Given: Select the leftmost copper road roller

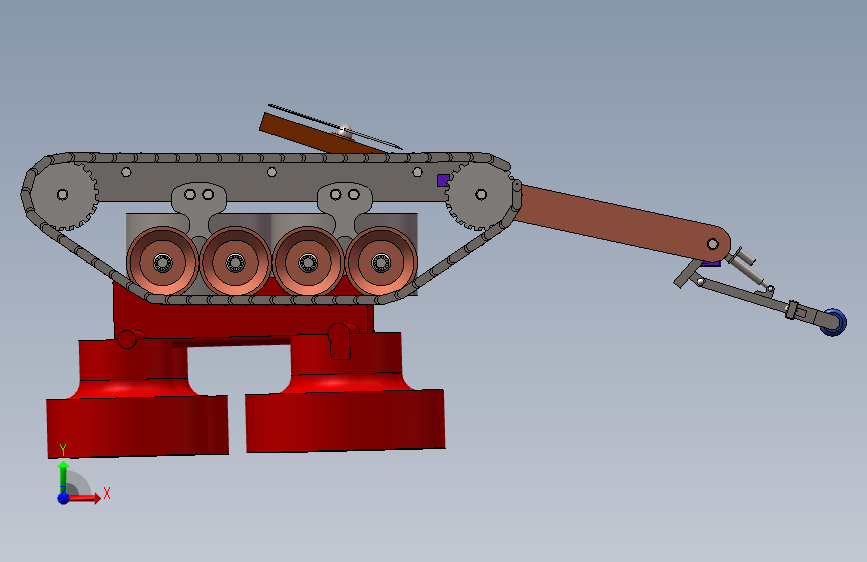Looking at the screenshot, I should (162, 261).
